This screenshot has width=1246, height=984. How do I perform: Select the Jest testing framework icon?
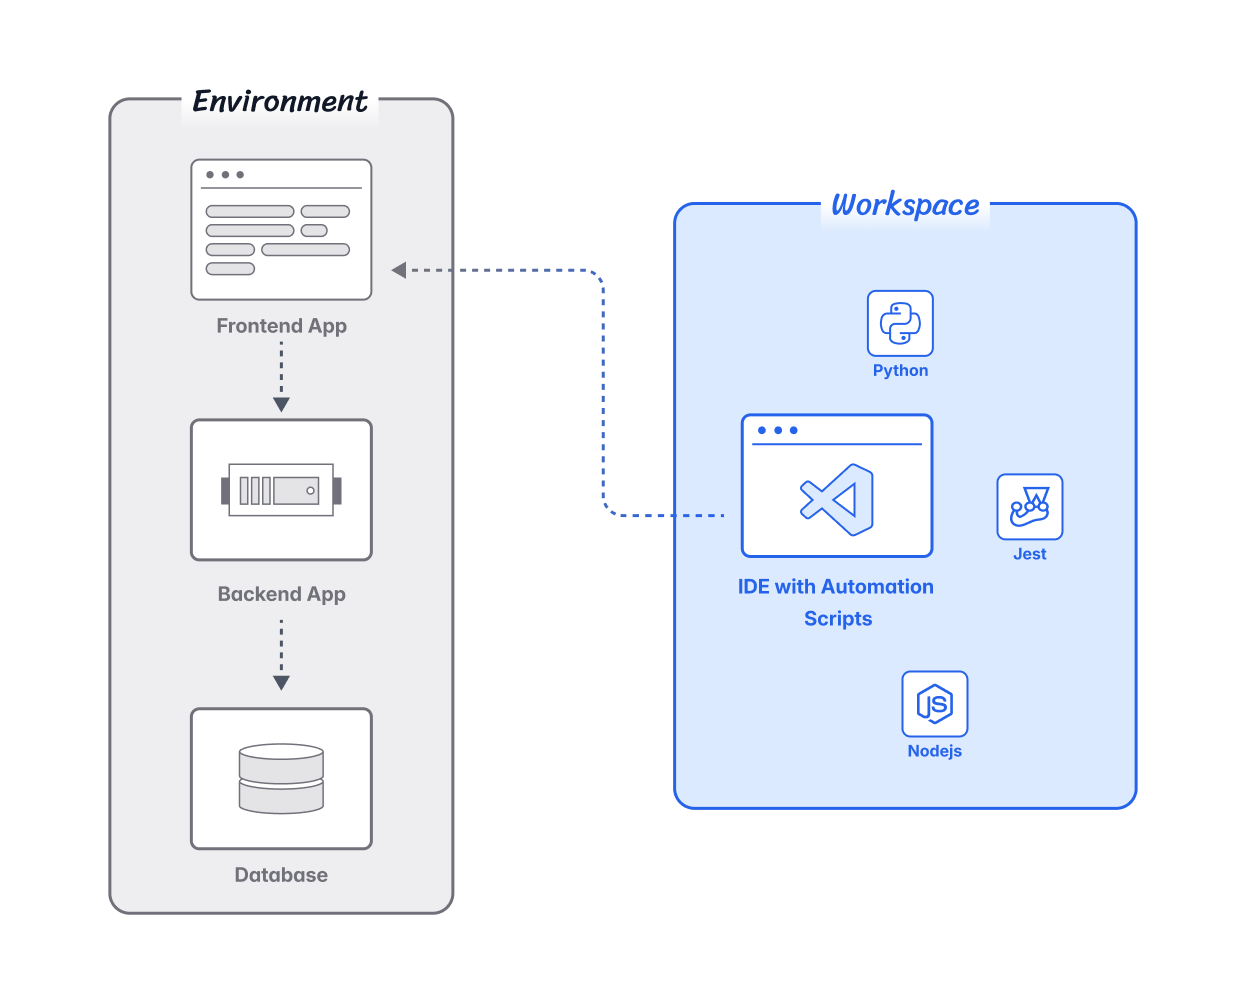[x=1029, y=506]
